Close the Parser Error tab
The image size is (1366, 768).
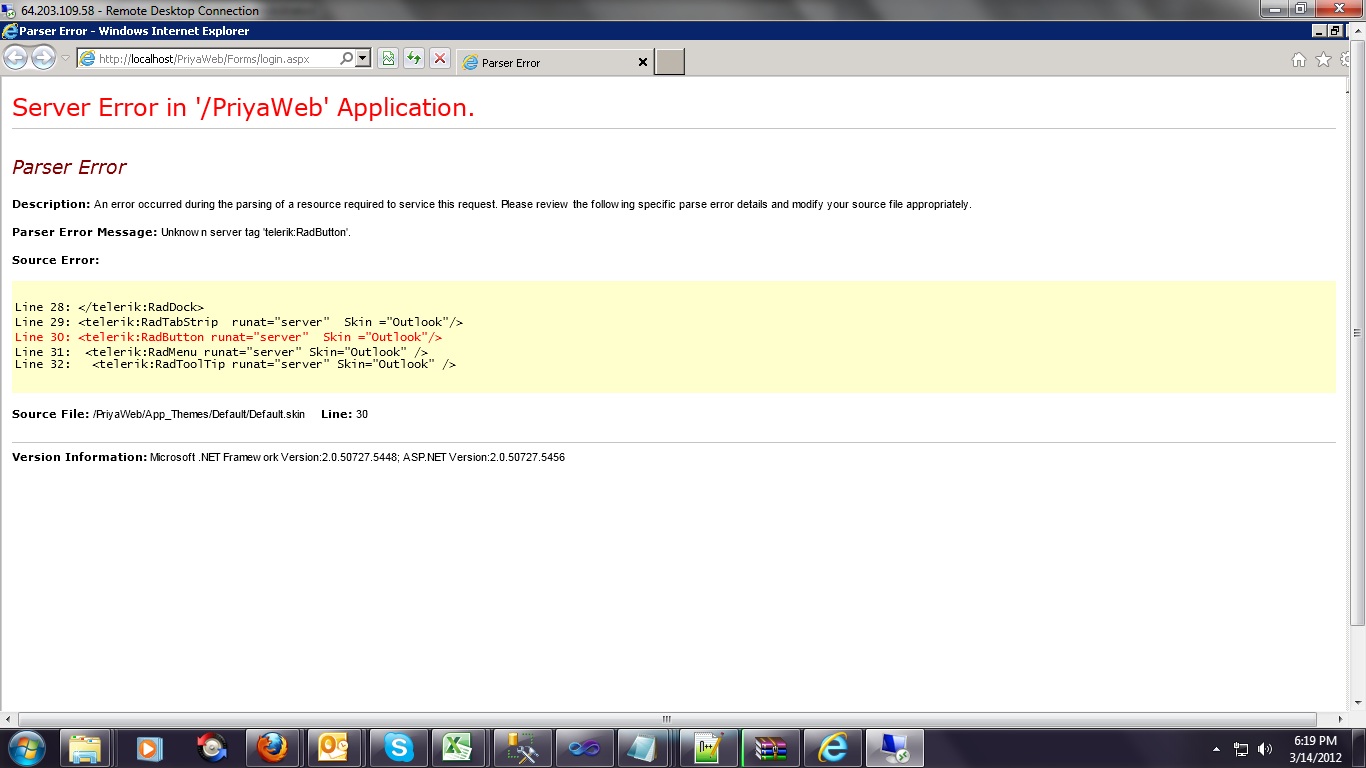click(643, 62)
